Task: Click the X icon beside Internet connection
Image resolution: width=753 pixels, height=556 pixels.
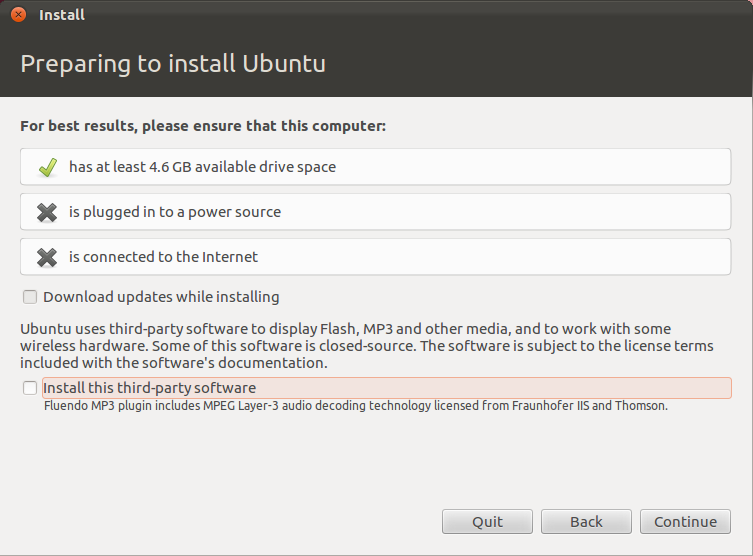Action: [x=47, y=257]
